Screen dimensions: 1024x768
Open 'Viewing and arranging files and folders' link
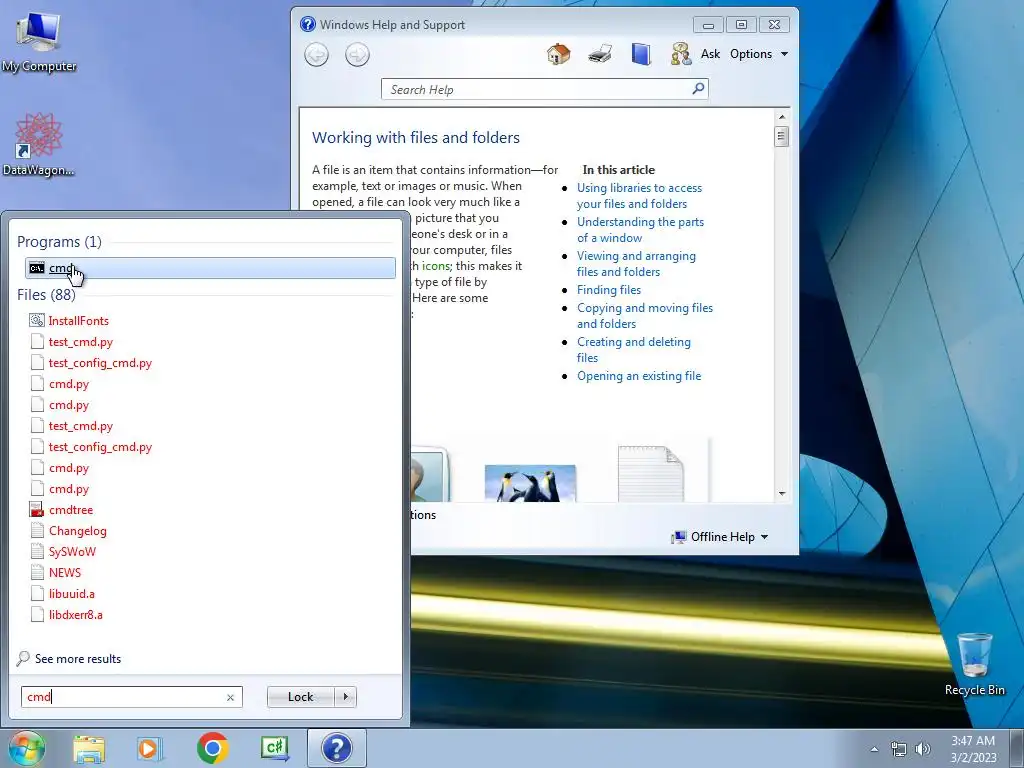click(636, 264)
